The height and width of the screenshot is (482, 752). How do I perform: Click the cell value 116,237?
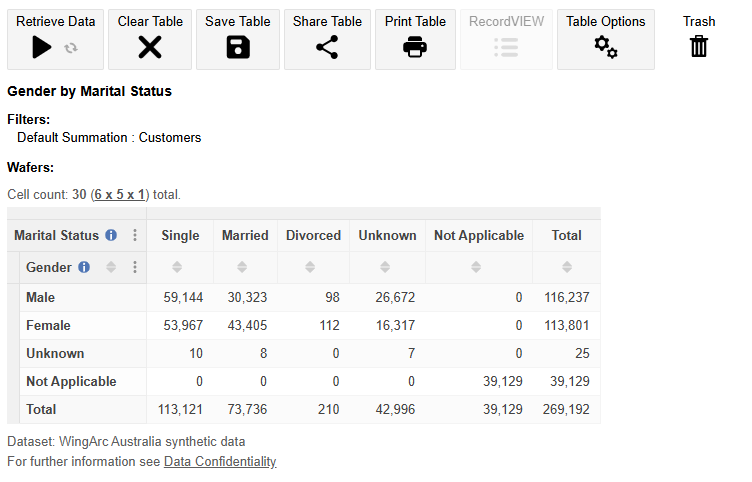[567, 297]
